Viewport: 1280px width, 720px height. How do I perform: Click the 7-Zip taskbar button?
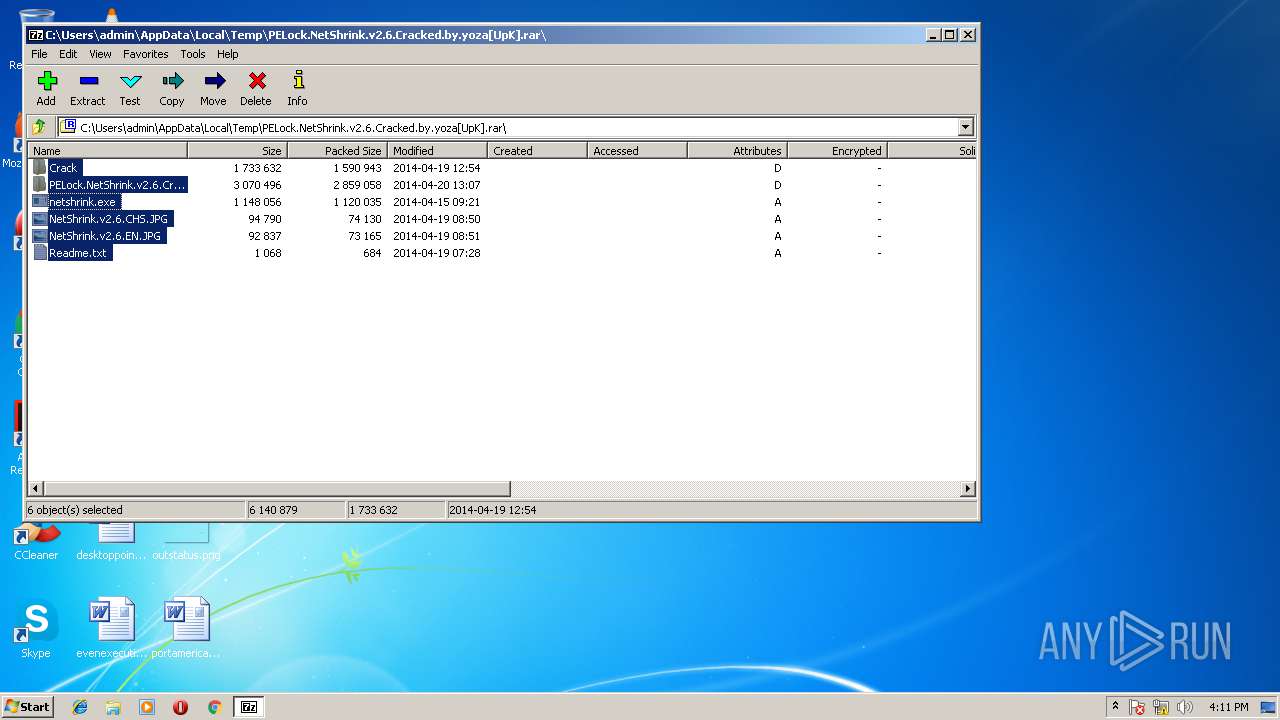[249, 707]
